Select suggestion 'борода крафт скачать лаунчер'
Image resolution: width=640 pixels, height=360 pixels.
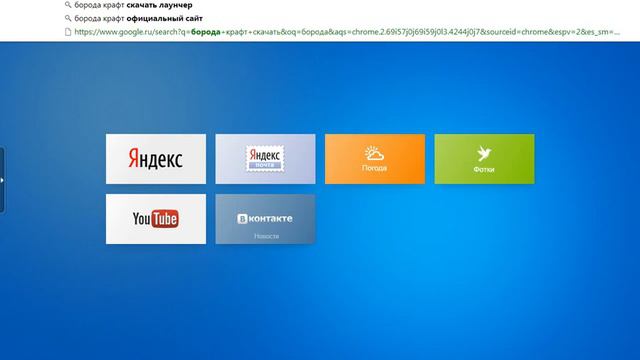pos(133,5)
